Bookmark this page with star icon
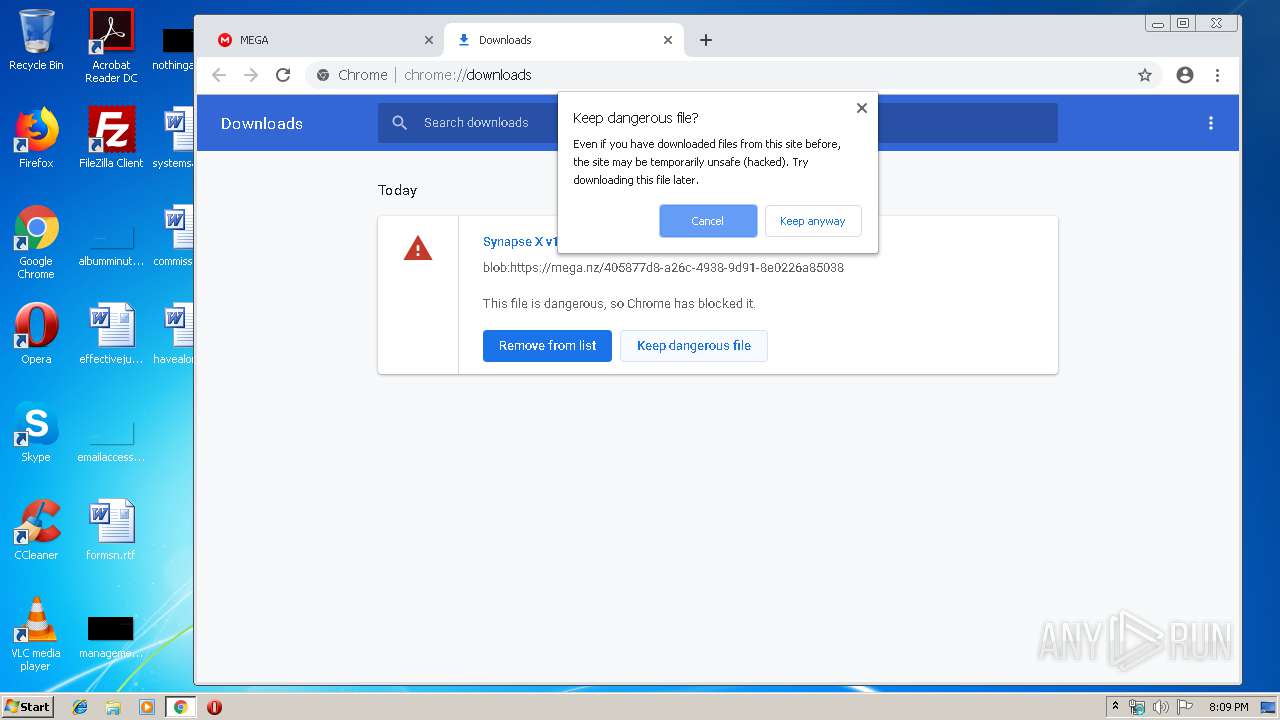 click(1145, 75)
